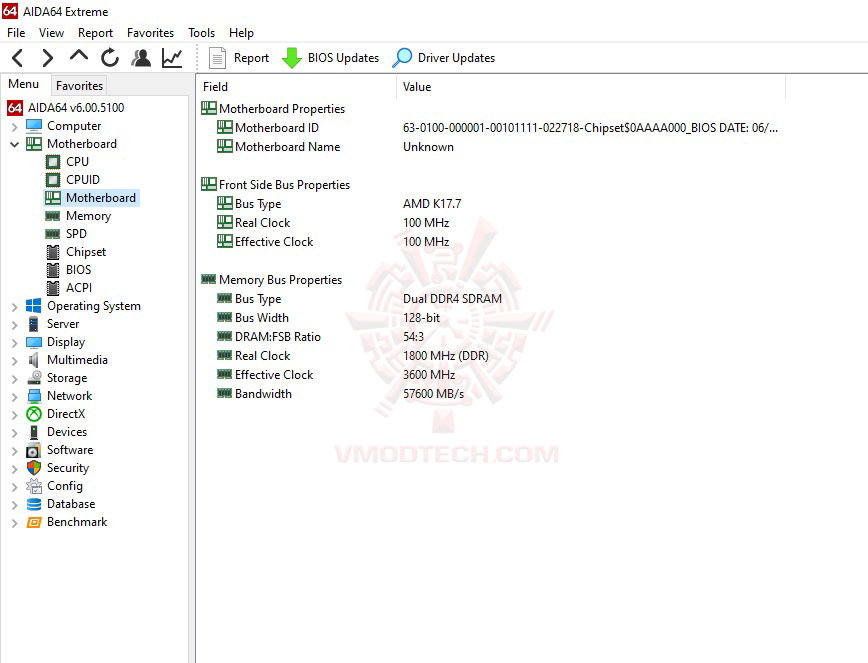
Task: Sort by the Value column header
Action: pos(591,87)
